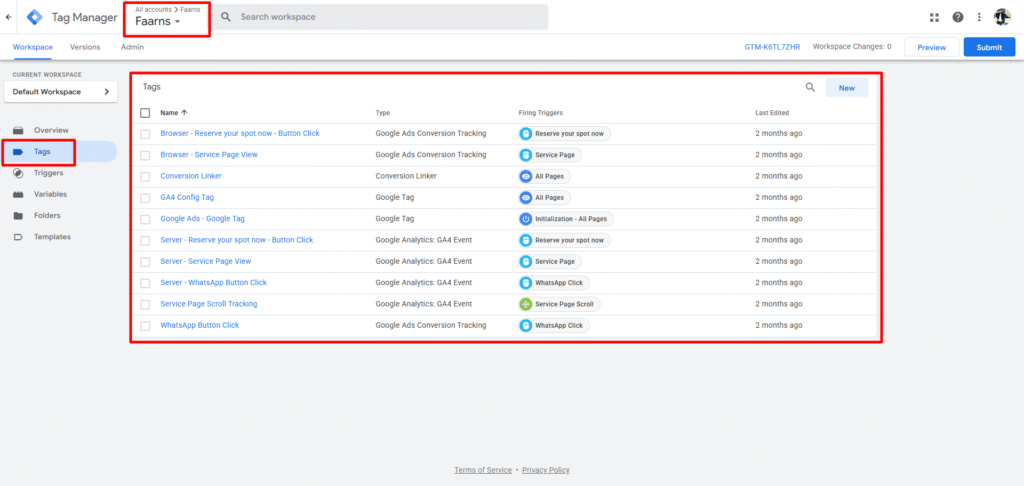
Task: Open the WhatsApp Button Click tag link
Action: [x=199, y=325]
